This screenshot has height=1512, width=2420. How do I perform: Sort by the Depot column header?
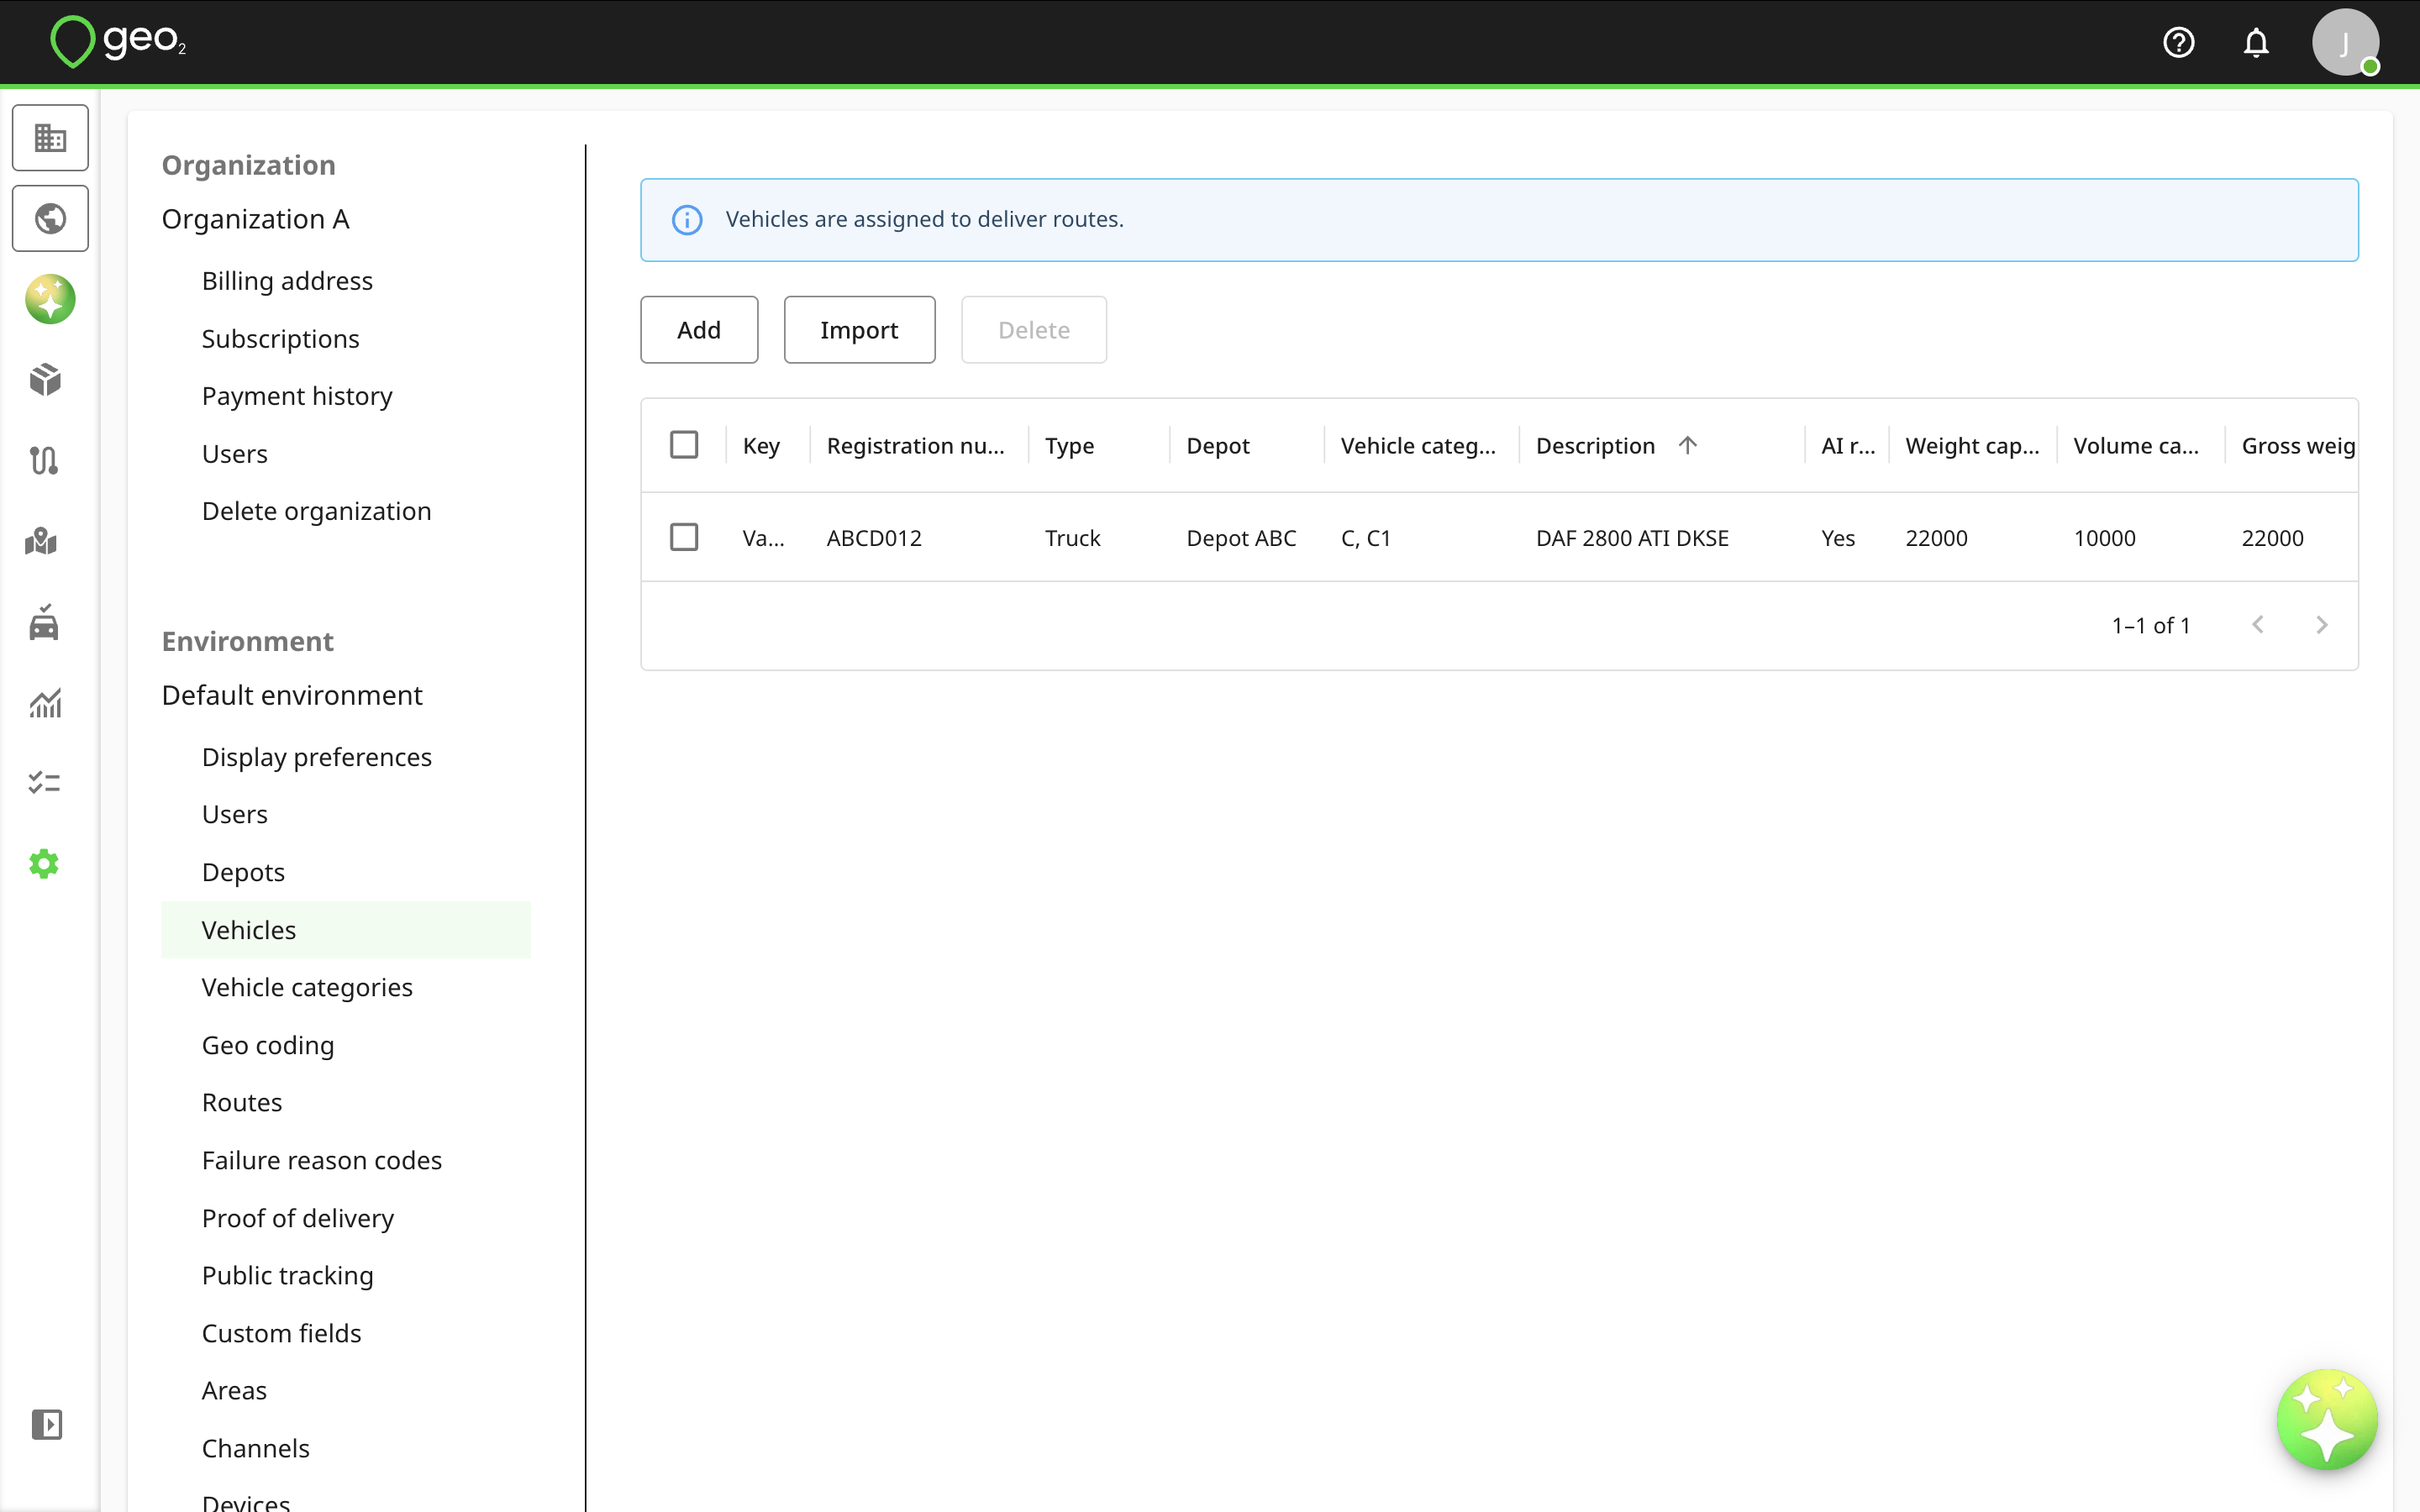click(x=1217, y=446)
